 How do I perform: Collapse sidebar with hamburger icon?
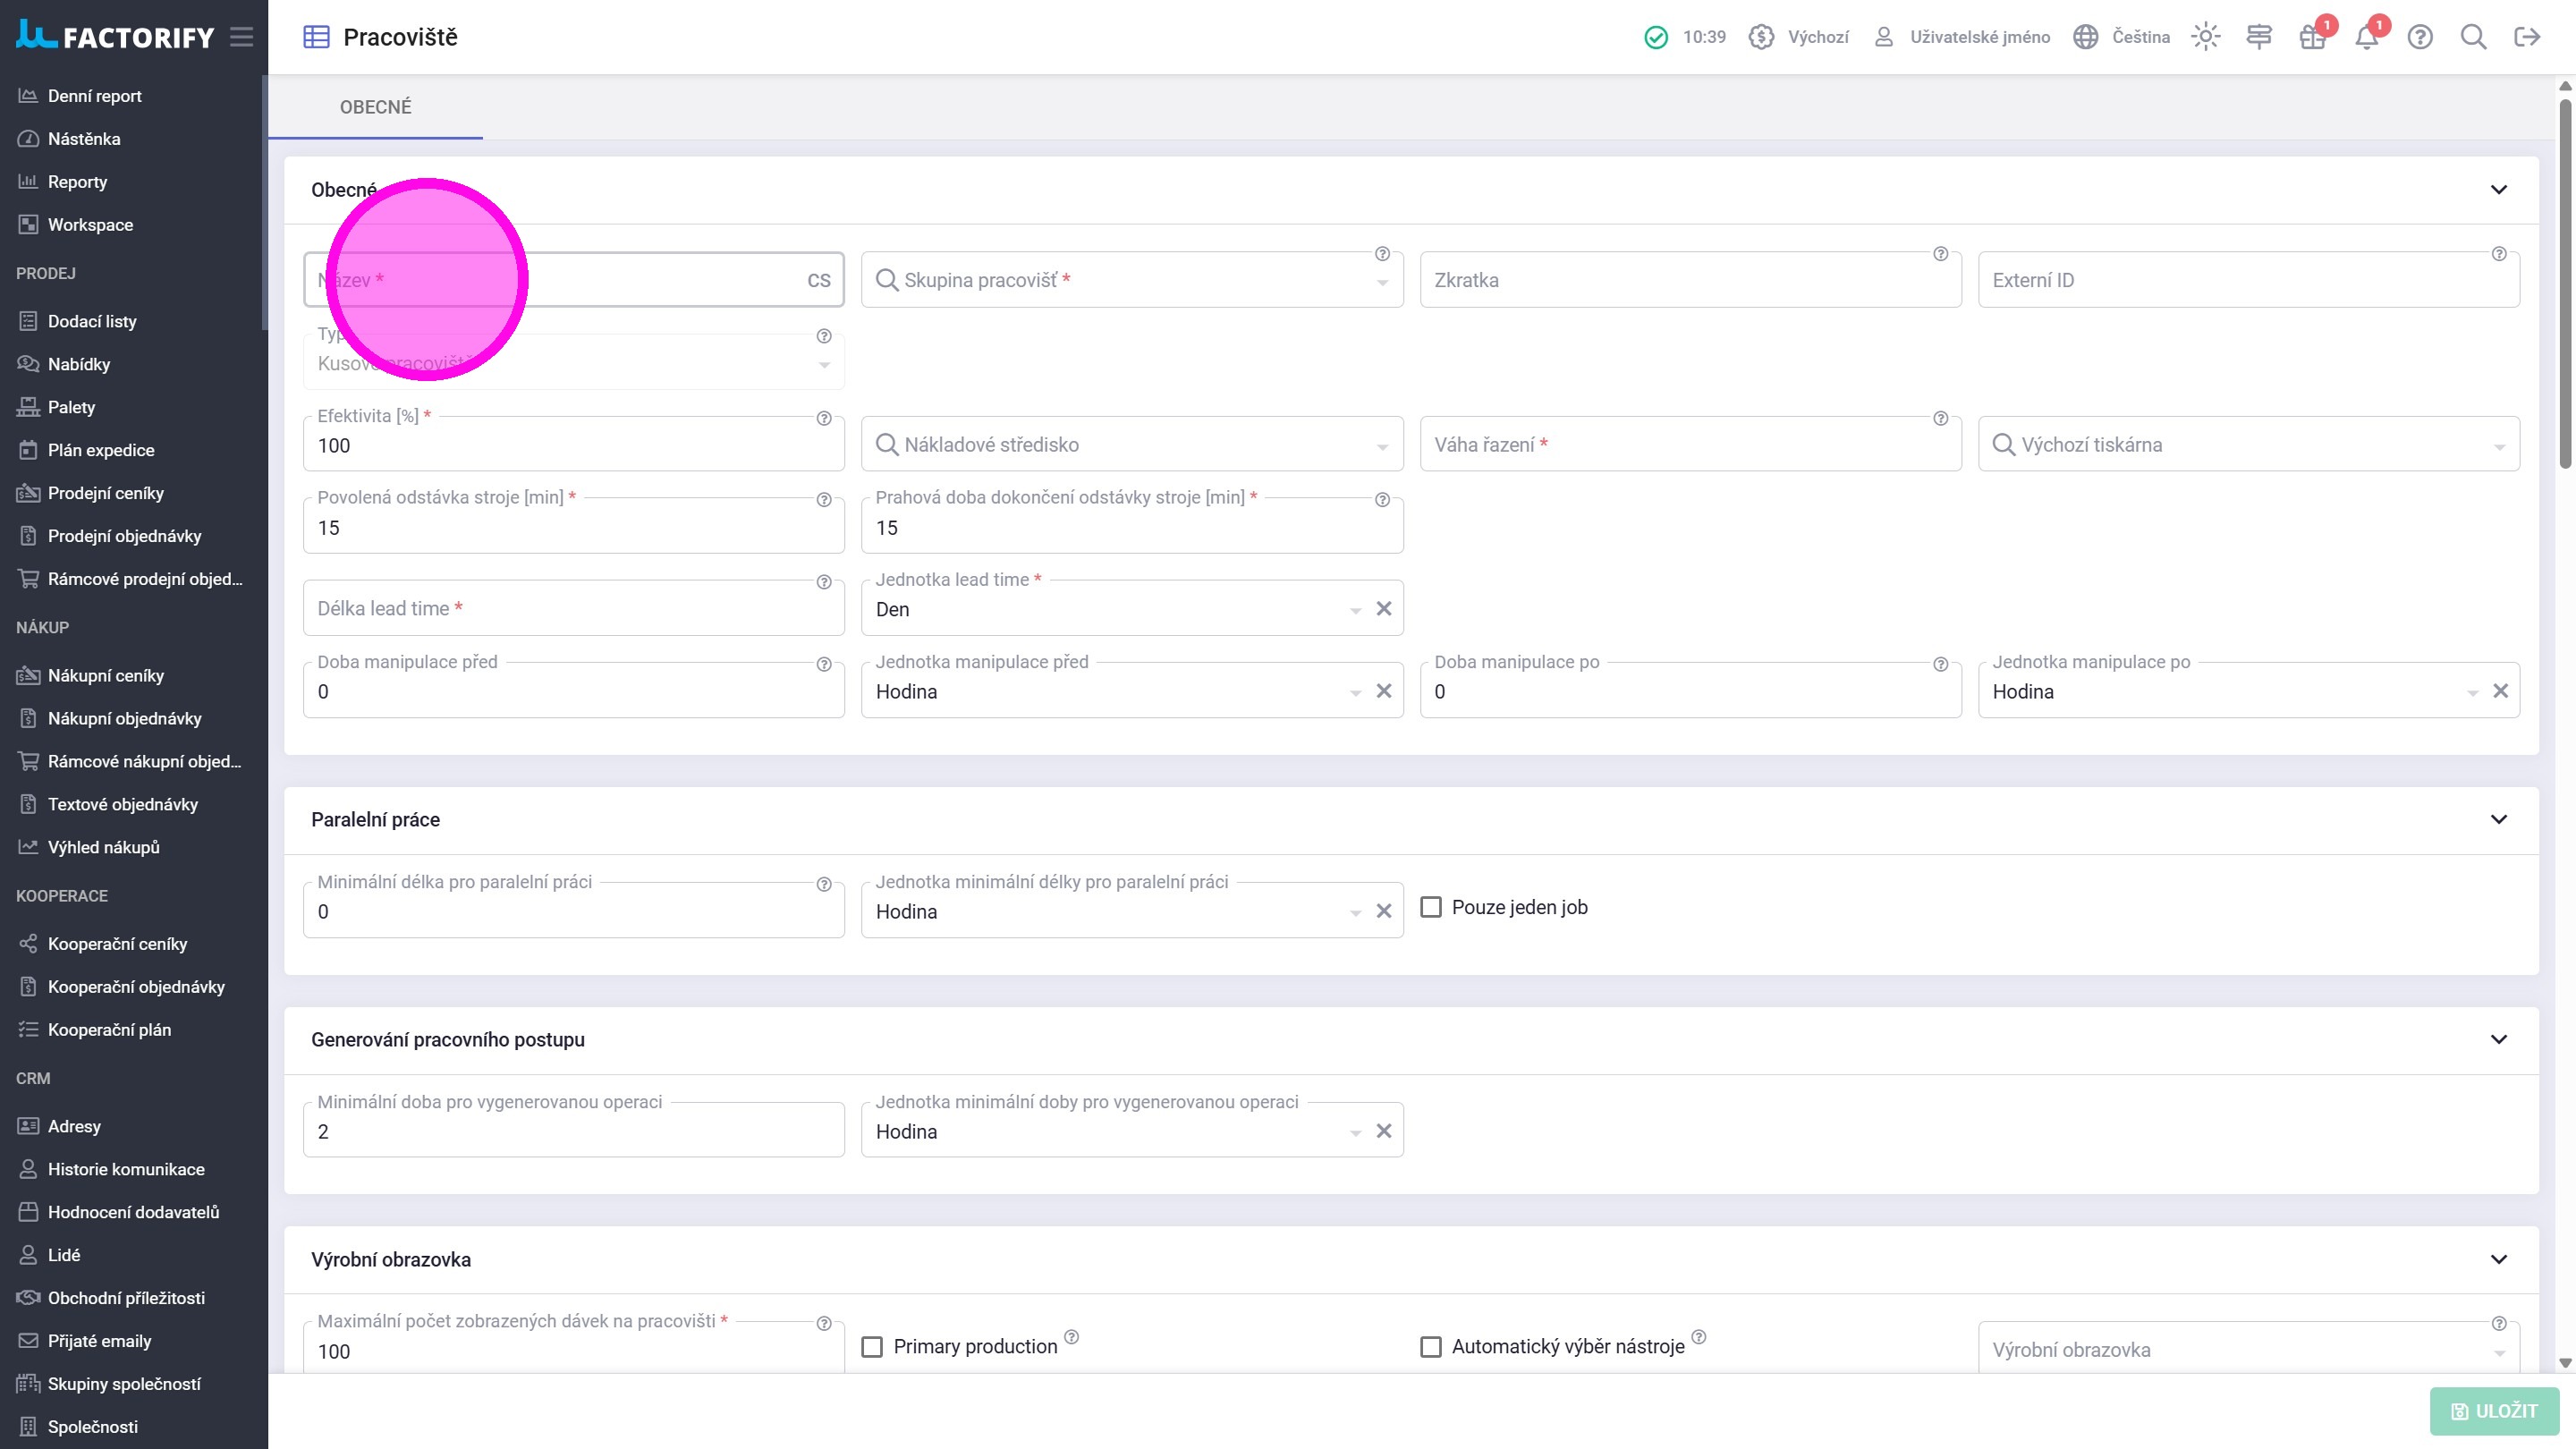[x=241, y=37]
